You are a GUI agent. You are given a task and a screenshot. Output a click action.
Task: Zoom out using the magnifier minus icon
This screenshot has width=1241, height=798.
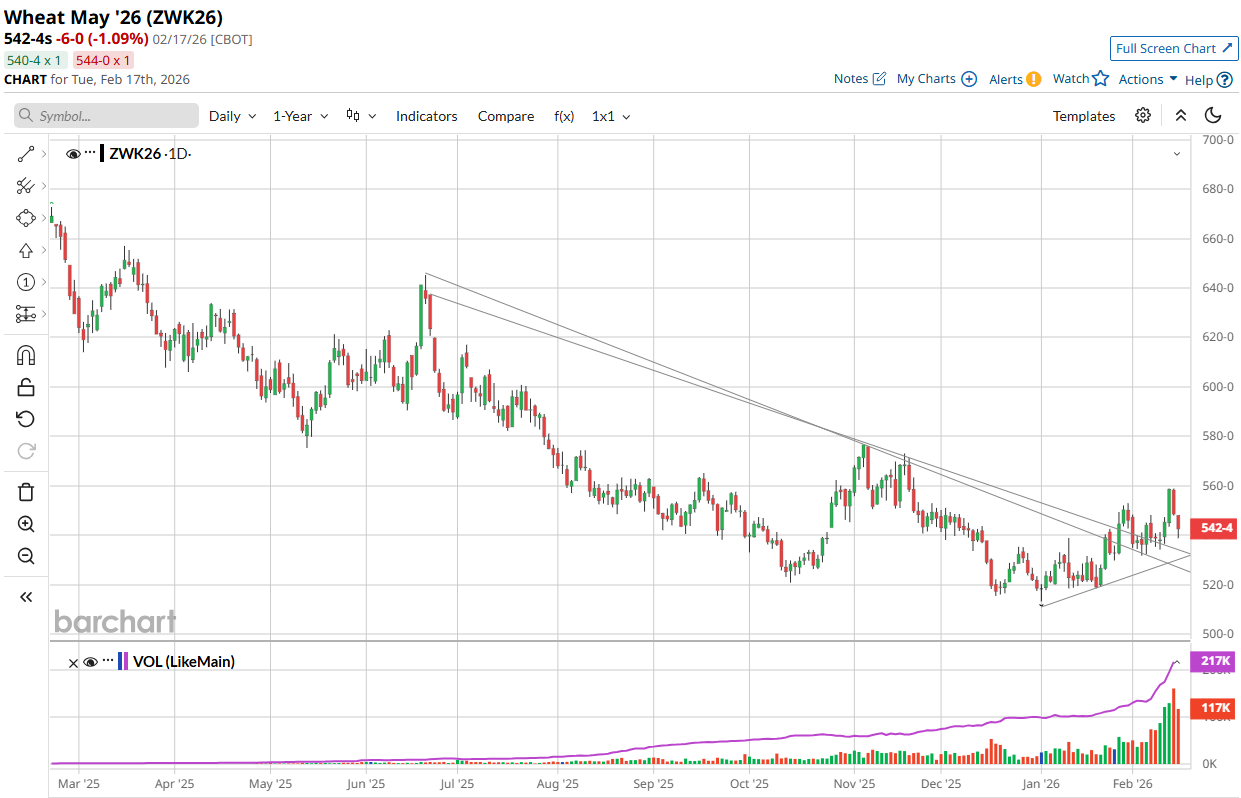coord(26,556)
